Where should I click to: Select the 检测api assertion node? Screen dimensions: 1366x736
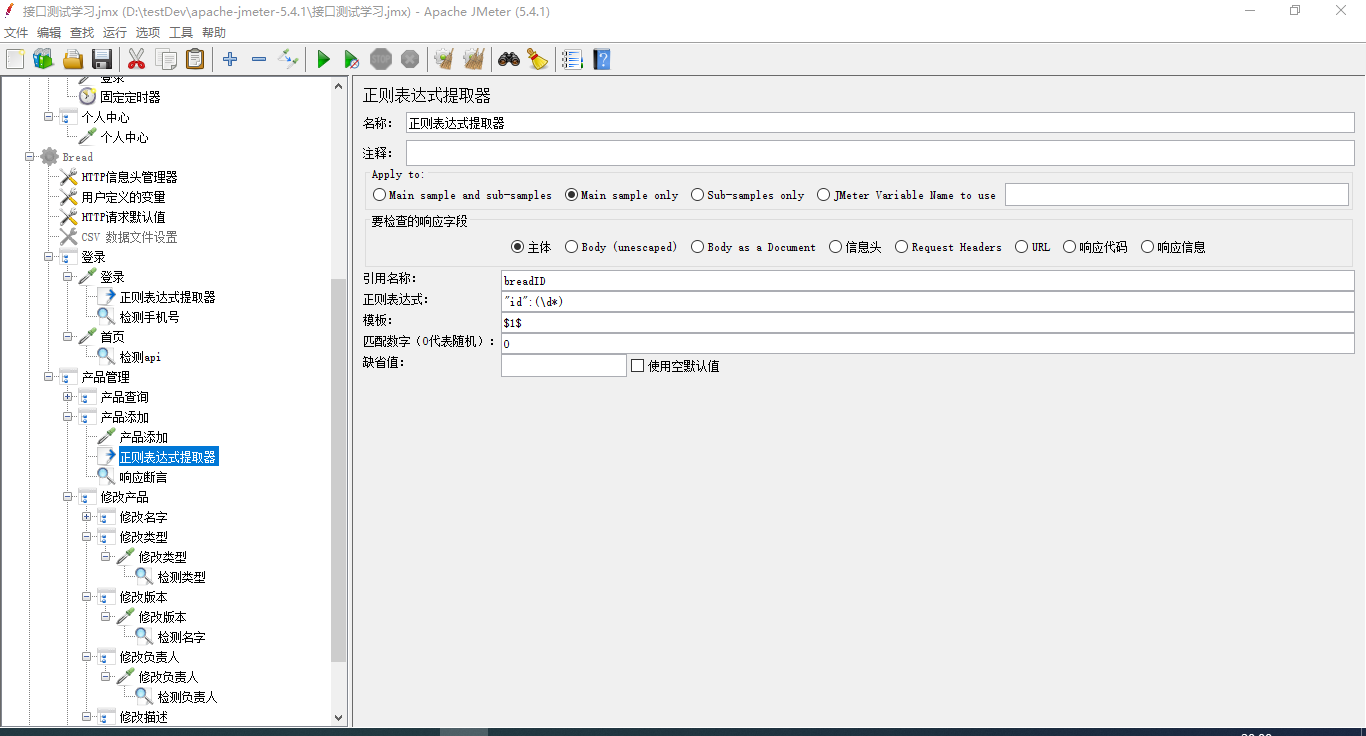140,357
